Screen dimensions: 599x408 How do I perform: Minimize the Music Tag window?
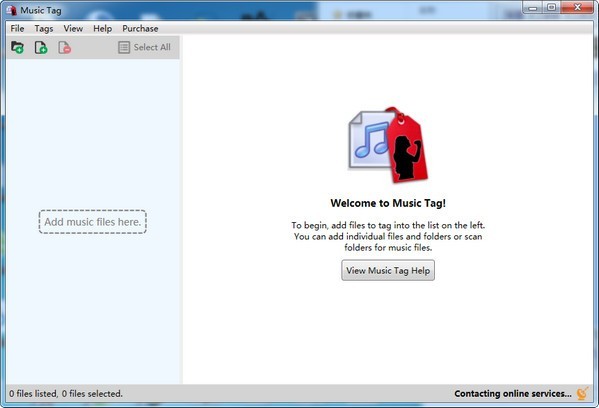533,8
